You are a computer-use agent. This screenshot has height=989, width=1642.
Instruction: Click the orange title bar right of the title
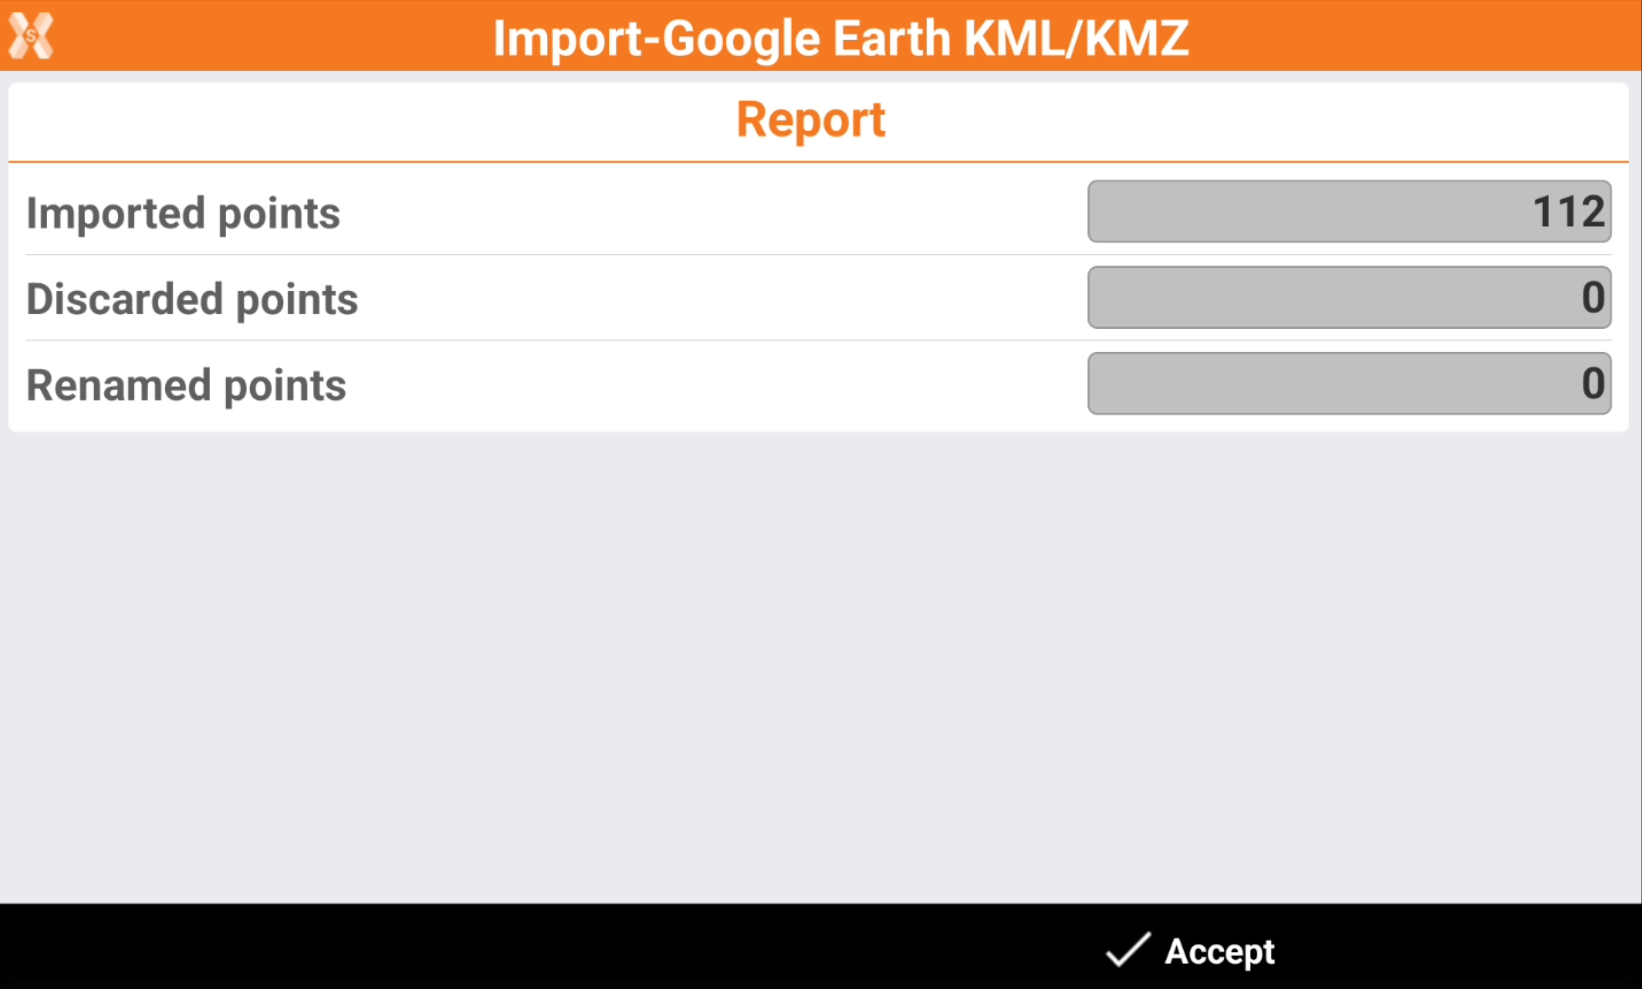(x=1420, y=37)
